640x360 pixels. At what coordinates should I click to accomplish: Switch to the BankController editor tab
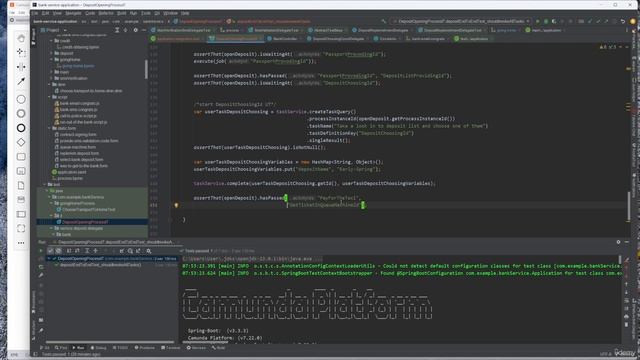284,39
